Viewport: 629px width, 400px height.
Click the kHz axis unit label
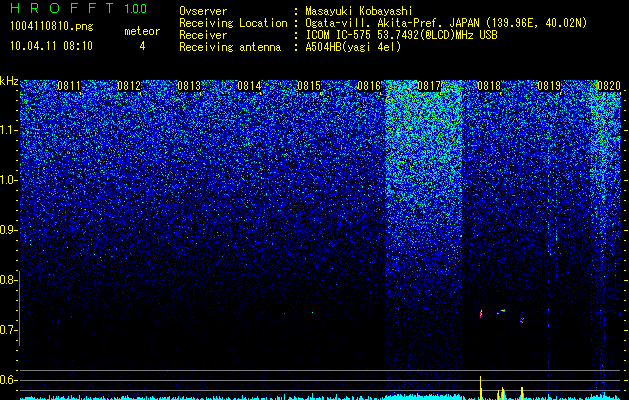[9, 81]
